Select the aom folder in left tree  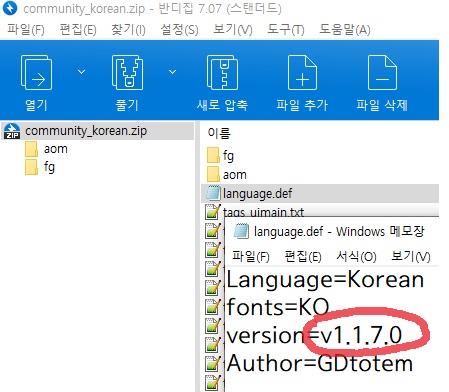[x=56, y=149]
